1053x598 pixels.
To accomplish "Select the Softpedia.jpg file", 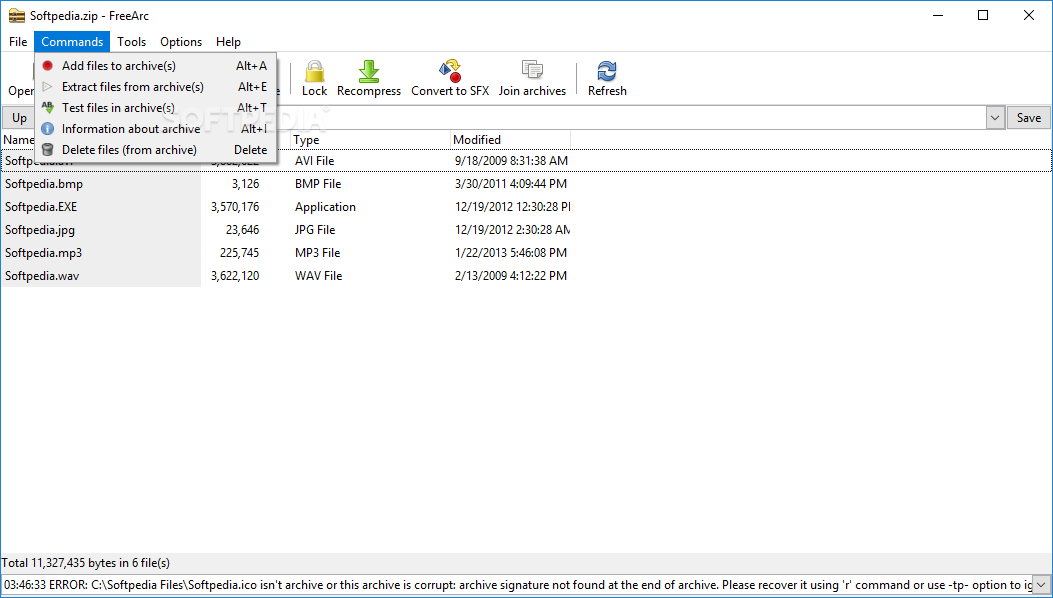I will tap(40, 229).
